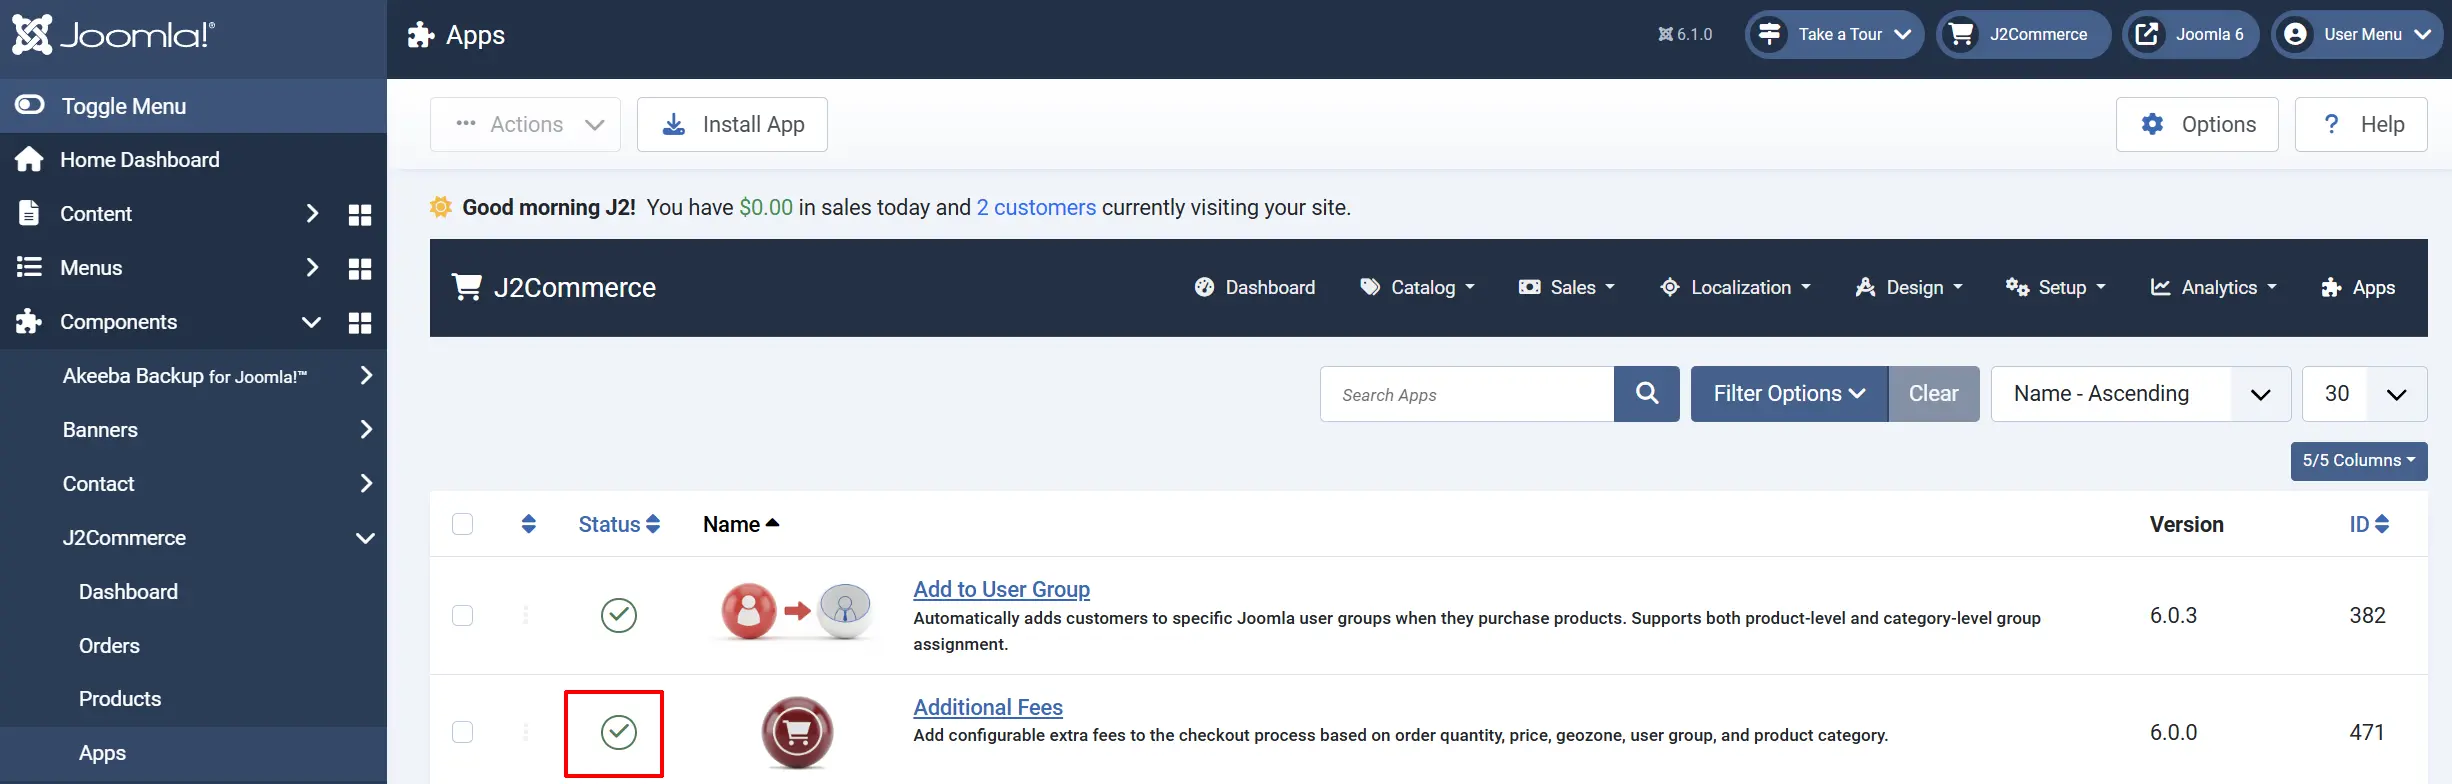This screenshot has width=2452, height=784.
Task: Open the Design menu
Action: pyautogui.click(x=1909, y=288)
